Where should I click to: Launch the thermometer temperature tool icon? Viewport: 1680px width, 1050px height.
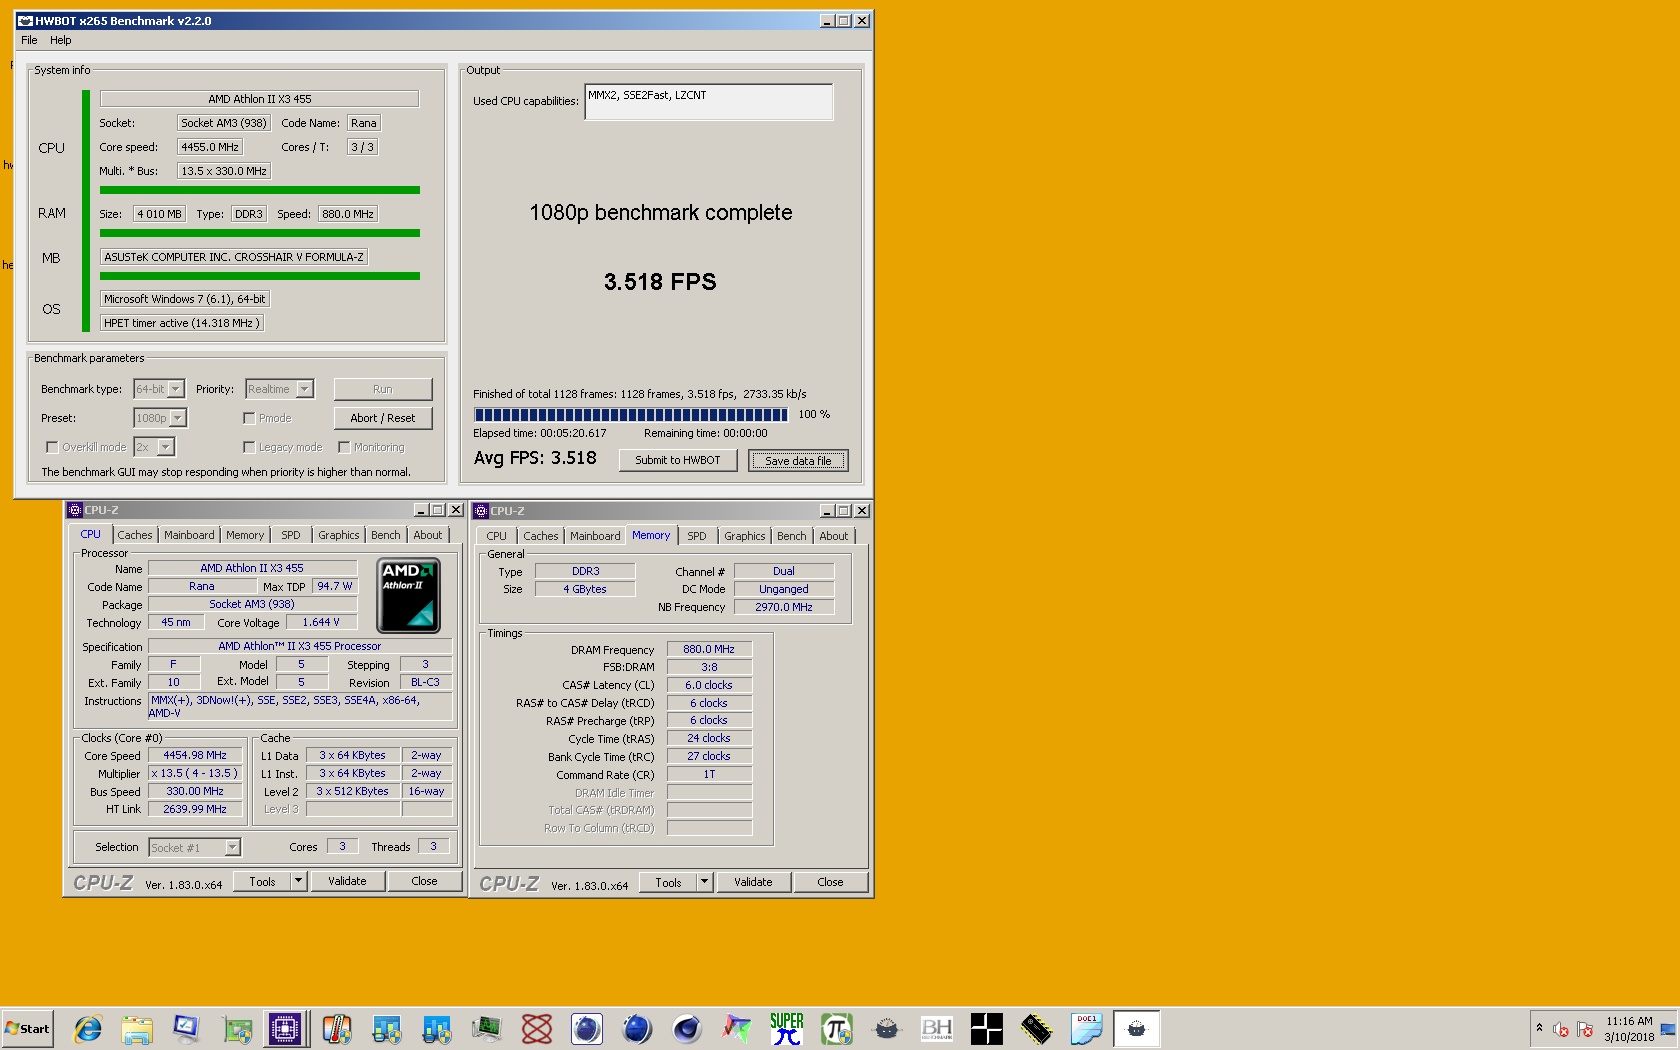tap(337, 1028)
